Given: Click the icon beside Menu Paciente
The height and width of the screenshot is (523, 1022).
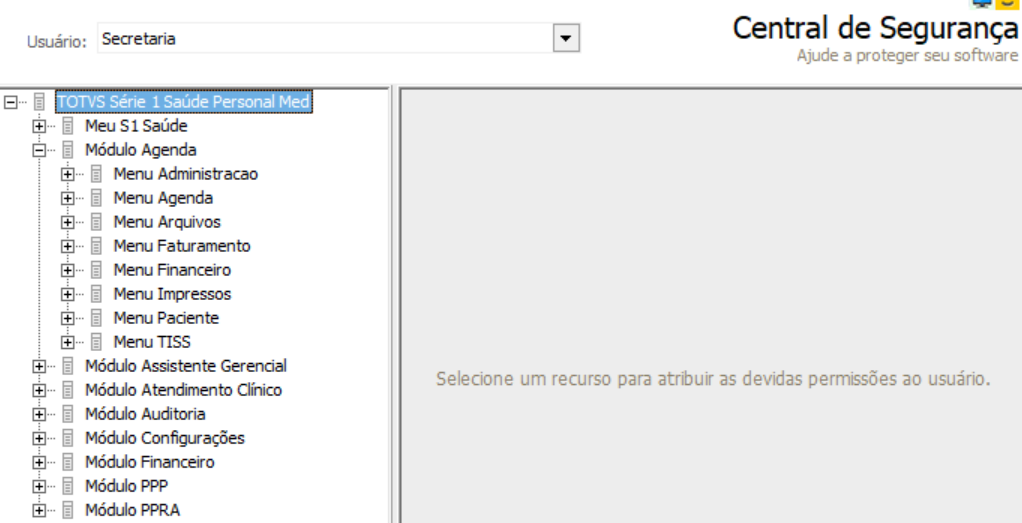Looking at the screenshot, I should (x=96, y=318).
